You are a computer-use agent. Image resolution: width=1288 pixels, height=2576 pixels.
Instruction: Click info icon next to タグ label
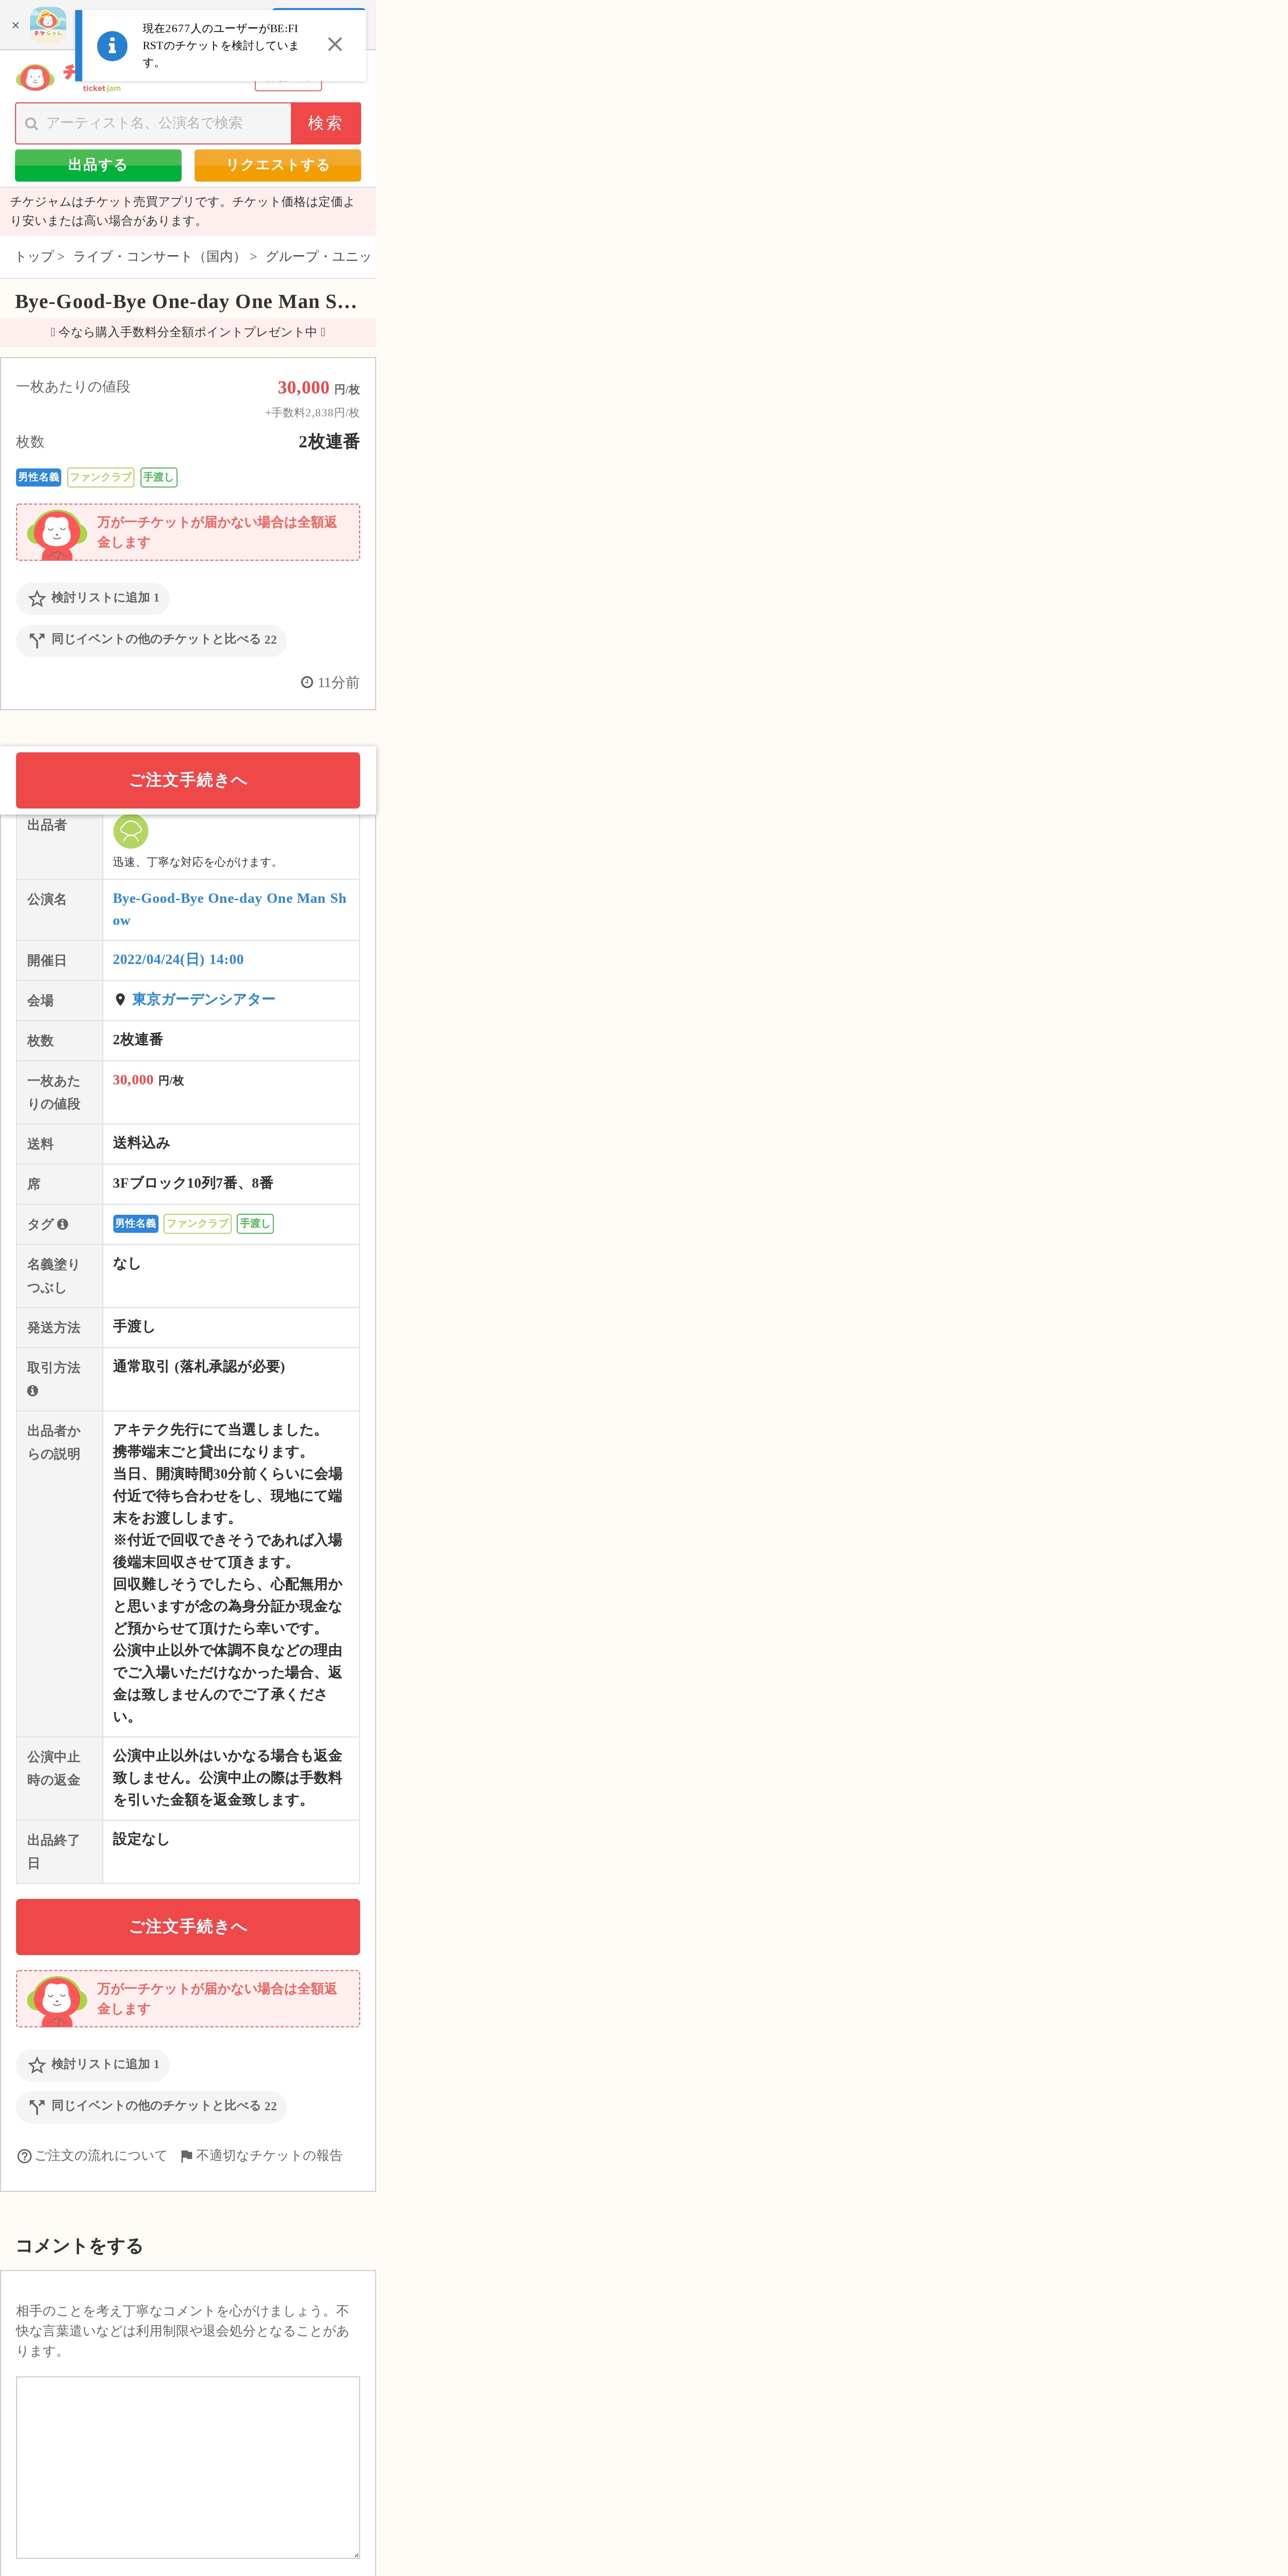coord(62,1224)
